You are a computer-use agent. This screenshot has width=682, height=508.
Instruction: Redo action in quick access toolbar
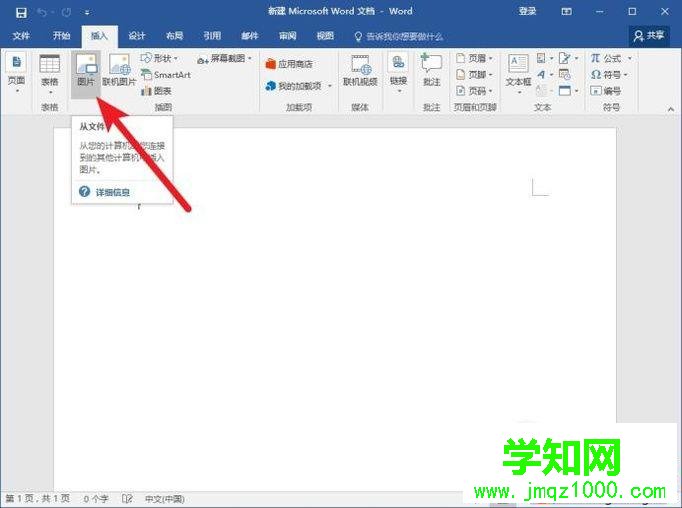pos(66,13)
